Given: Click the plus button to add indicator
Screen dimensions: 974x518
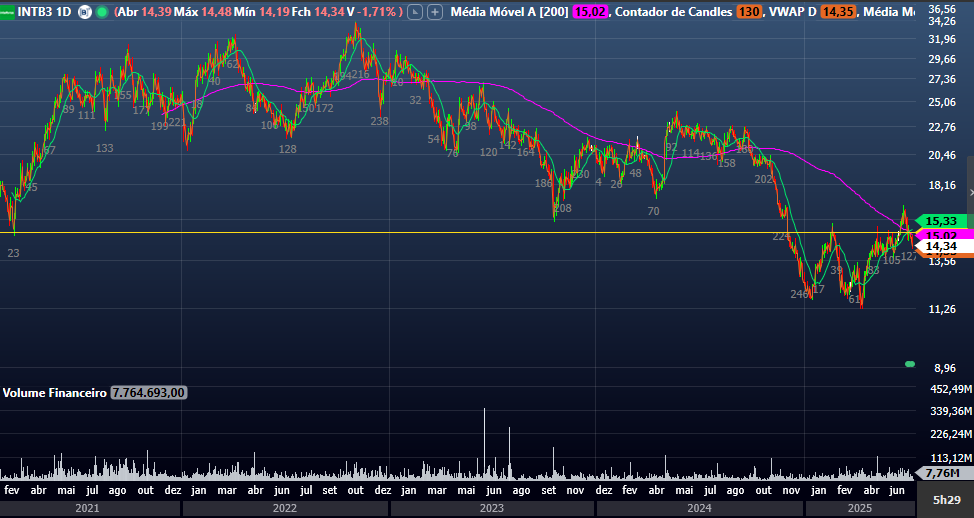Looking at the screenshot, I should click(x=435, y=12).
